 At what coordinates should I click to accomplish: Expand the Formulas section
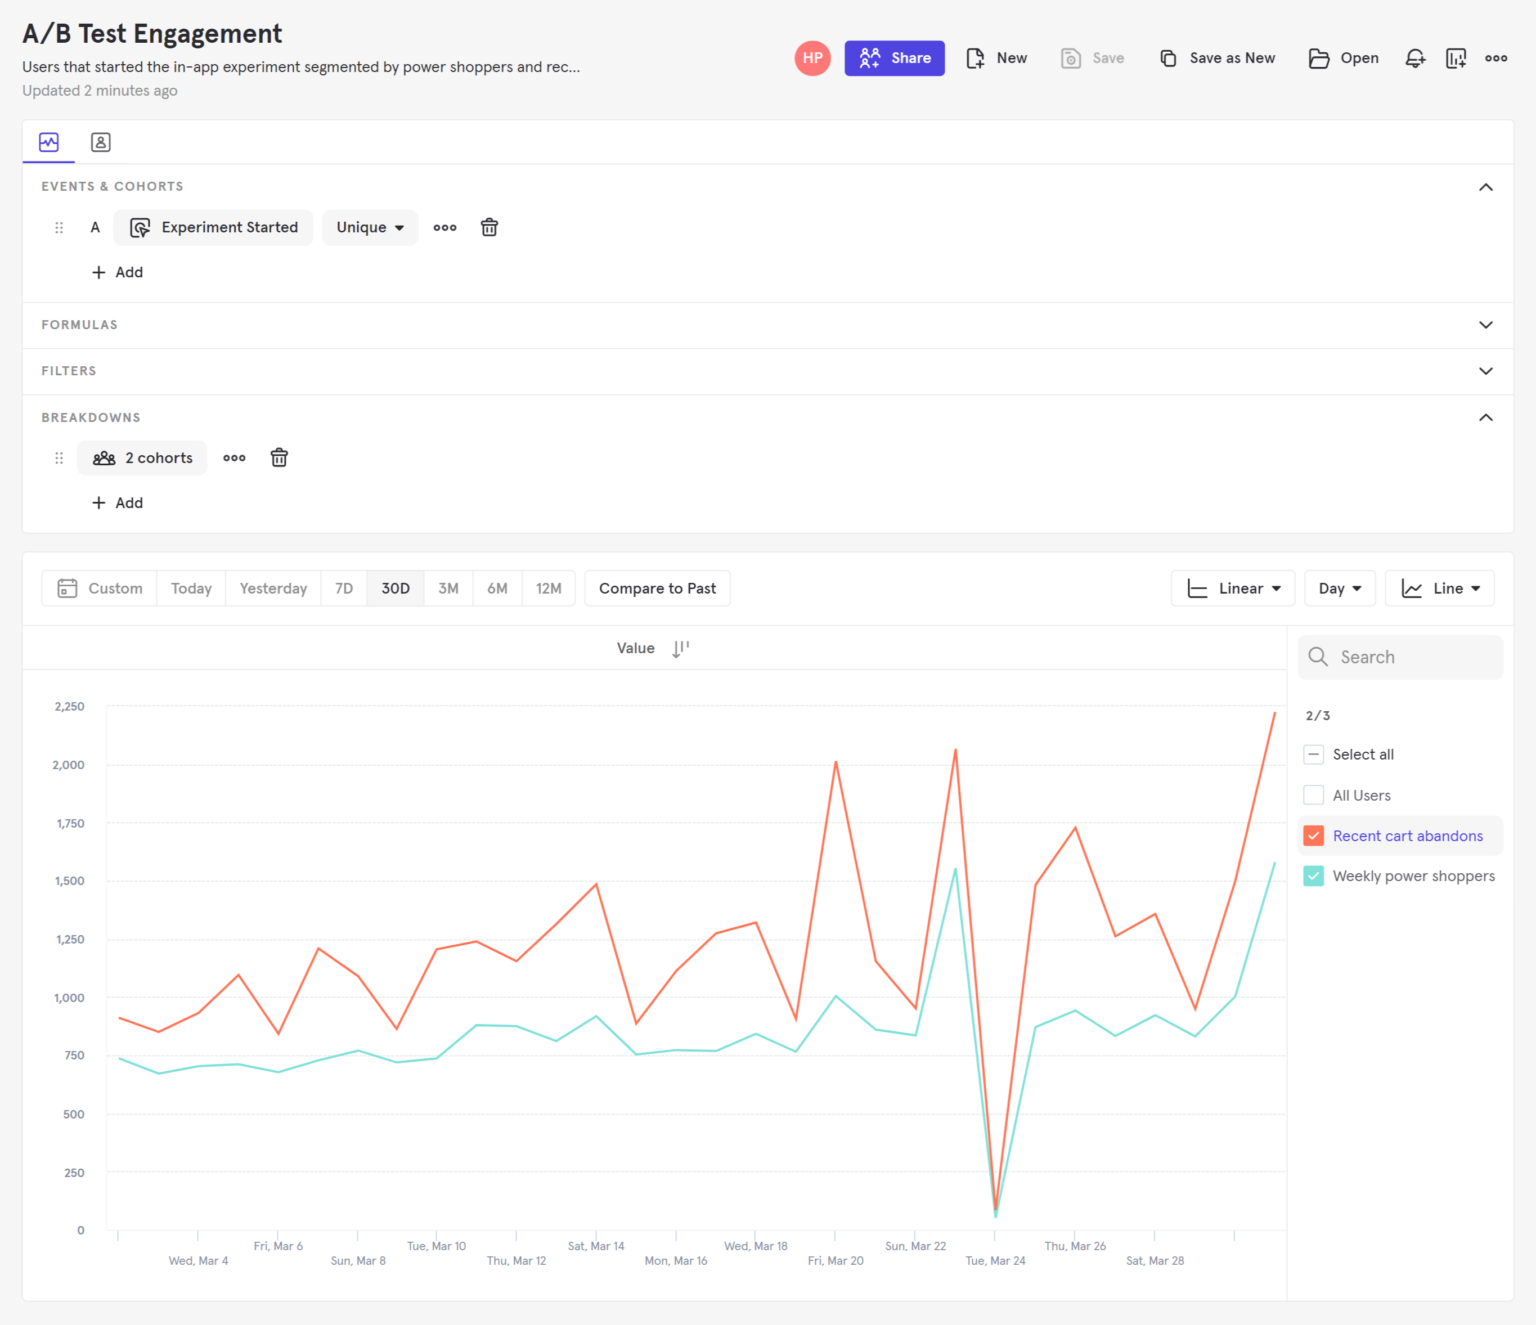(1486, 325)
